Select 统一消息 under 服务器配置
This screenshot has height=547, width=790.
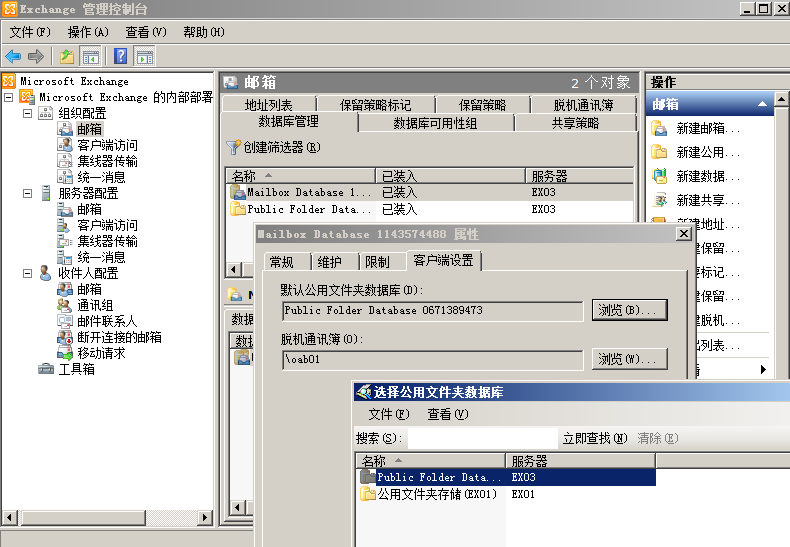click(x=101, y=257)
